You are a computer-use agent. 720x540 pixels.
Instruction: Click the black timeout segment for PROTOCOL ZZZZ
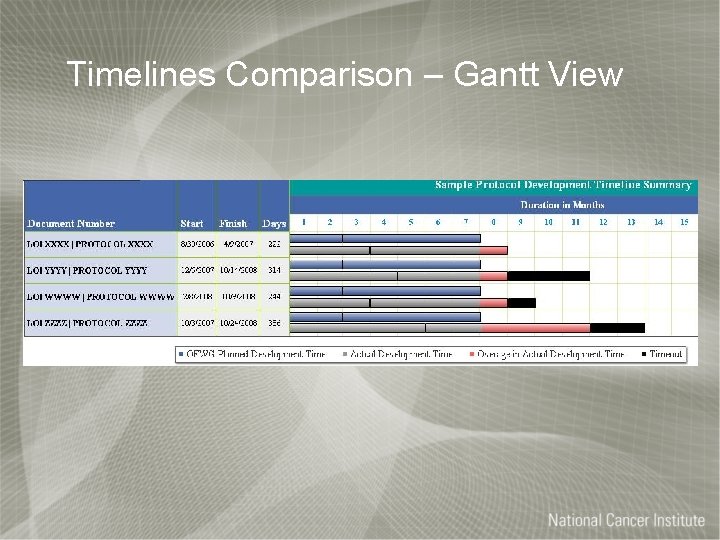click(x=618, y=328)
